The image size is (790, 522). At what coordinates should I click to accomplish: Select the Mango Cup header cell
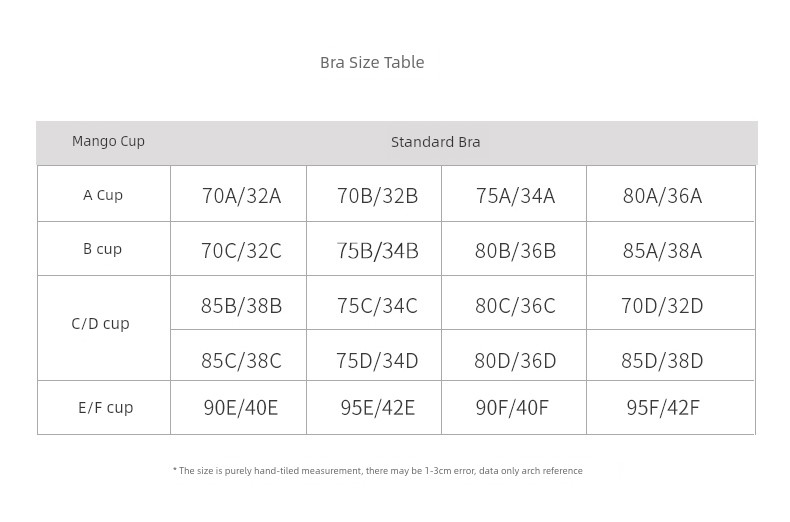(x=108, y=141)
